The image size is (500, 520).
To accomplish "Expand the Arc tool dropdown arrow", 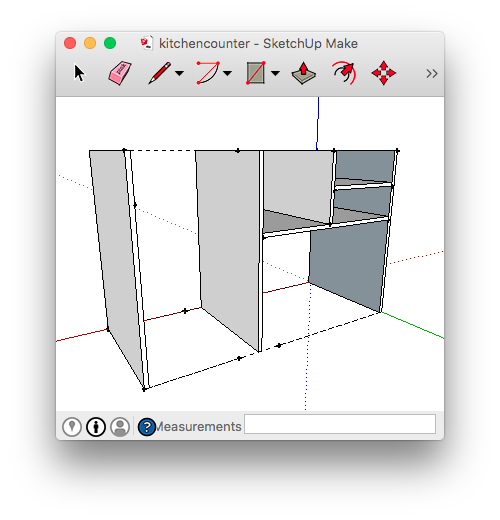I will tap(227, 73).
